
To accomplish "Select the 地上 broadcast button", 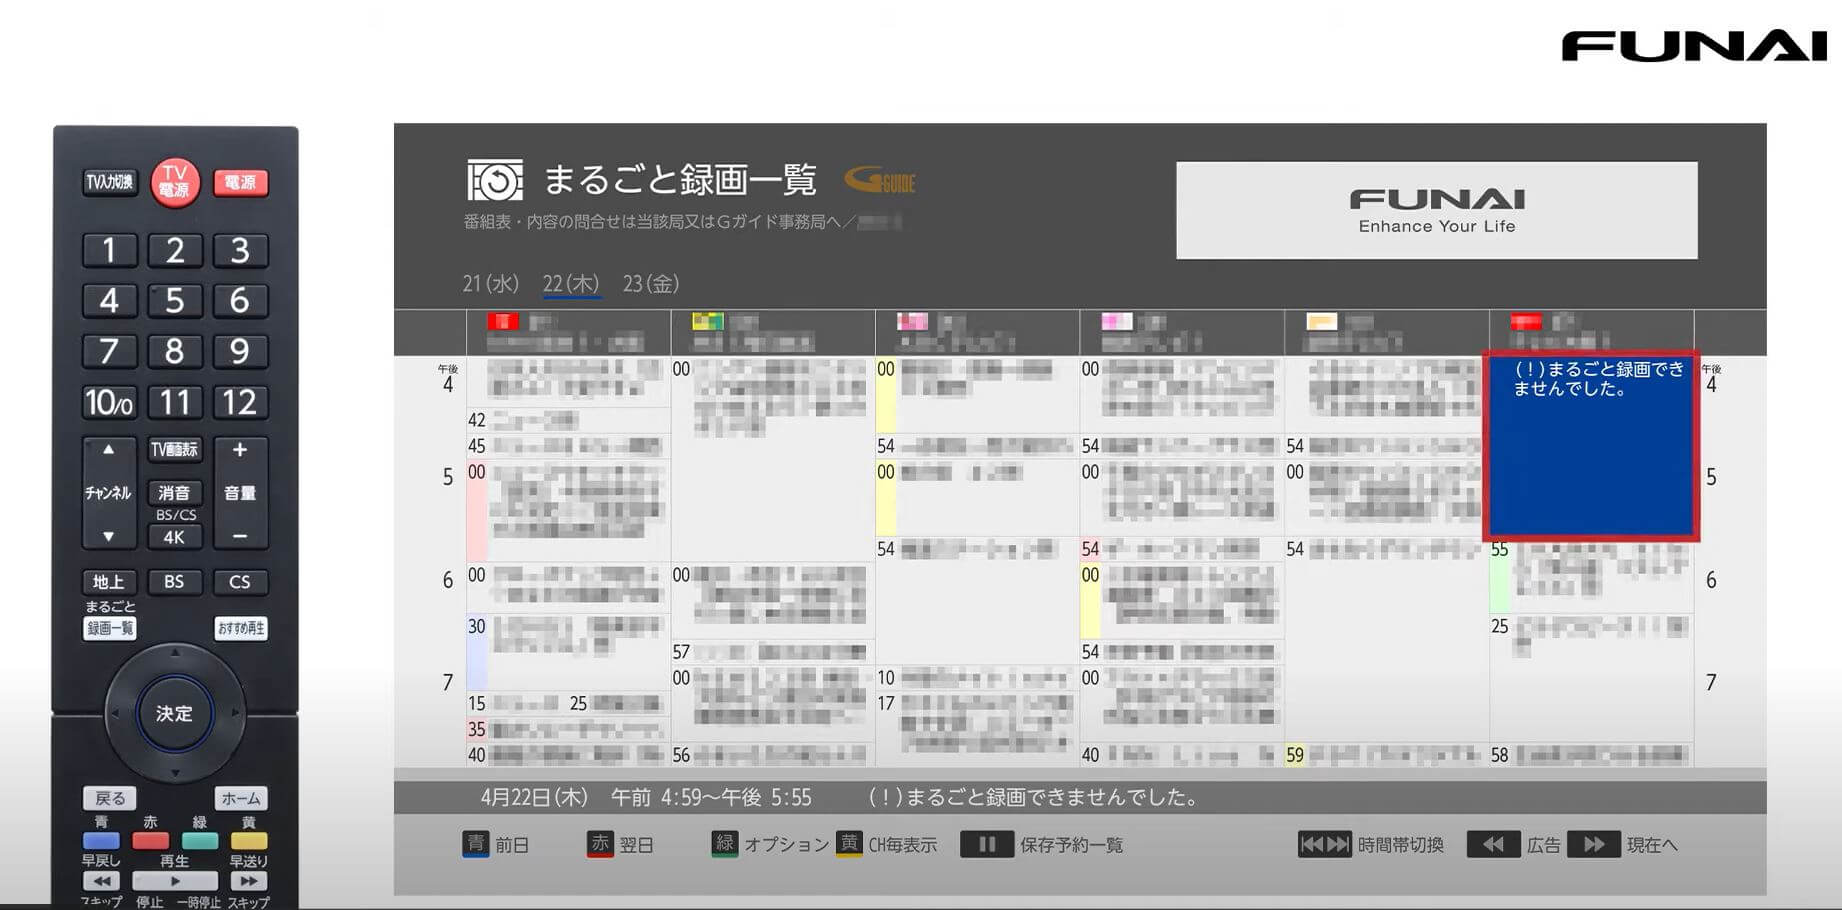I will [109, 582].
